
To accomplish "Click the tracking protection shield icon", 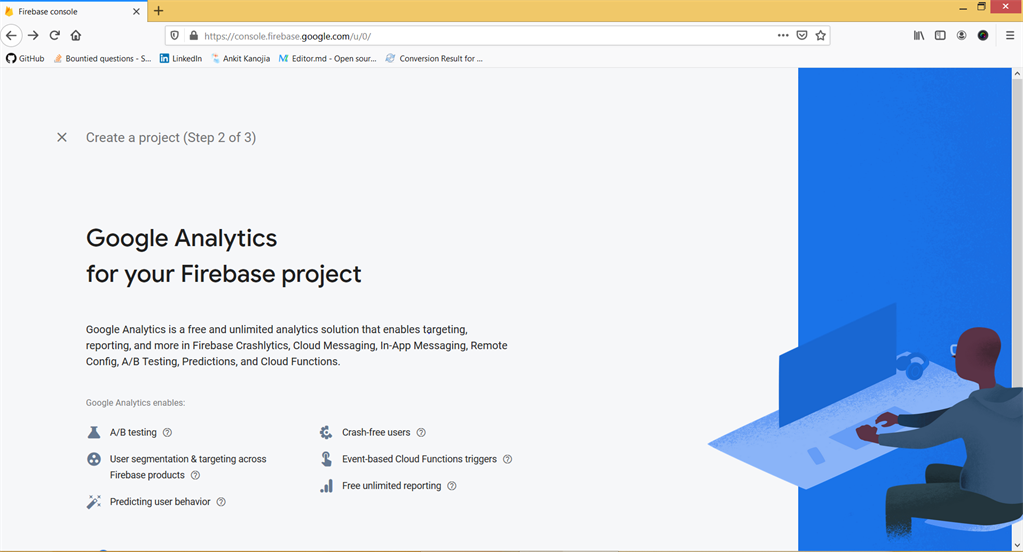I will [x=174, y=36].
